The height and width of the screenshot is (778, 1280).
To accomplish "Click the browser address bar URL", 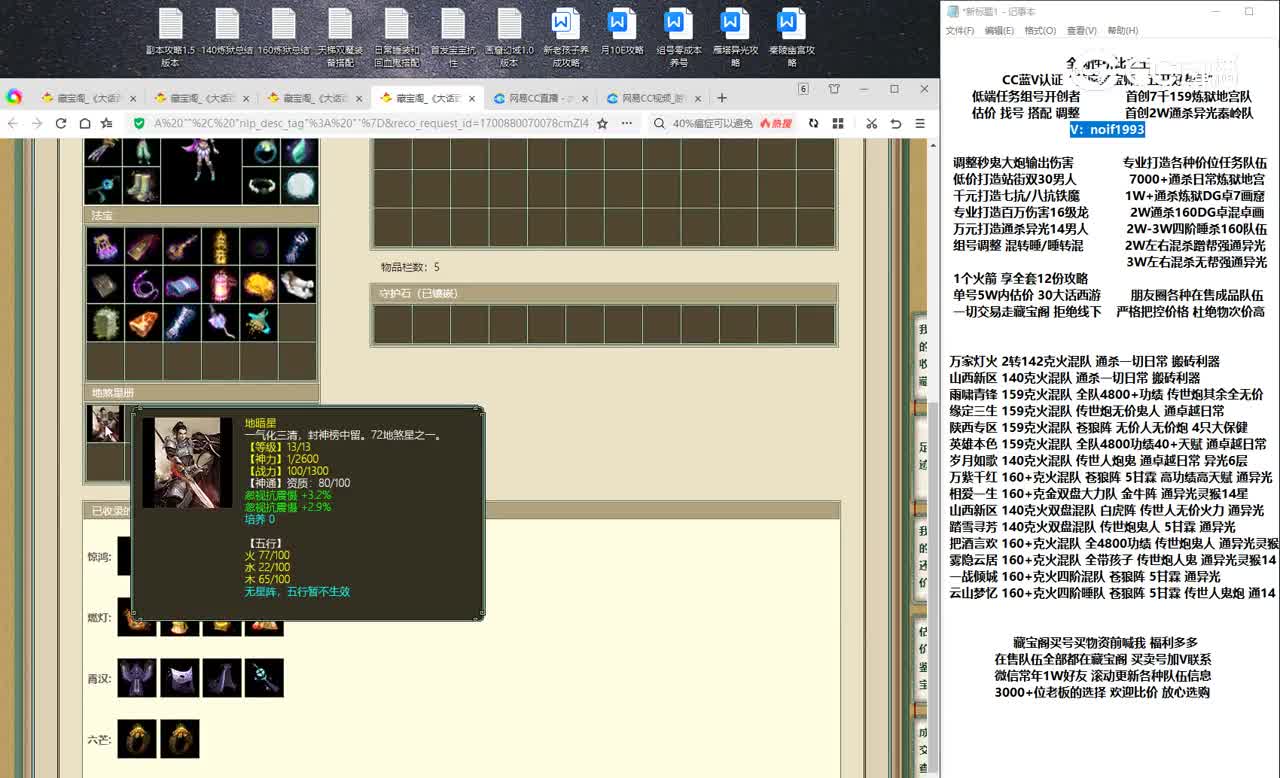I will 371,123.
